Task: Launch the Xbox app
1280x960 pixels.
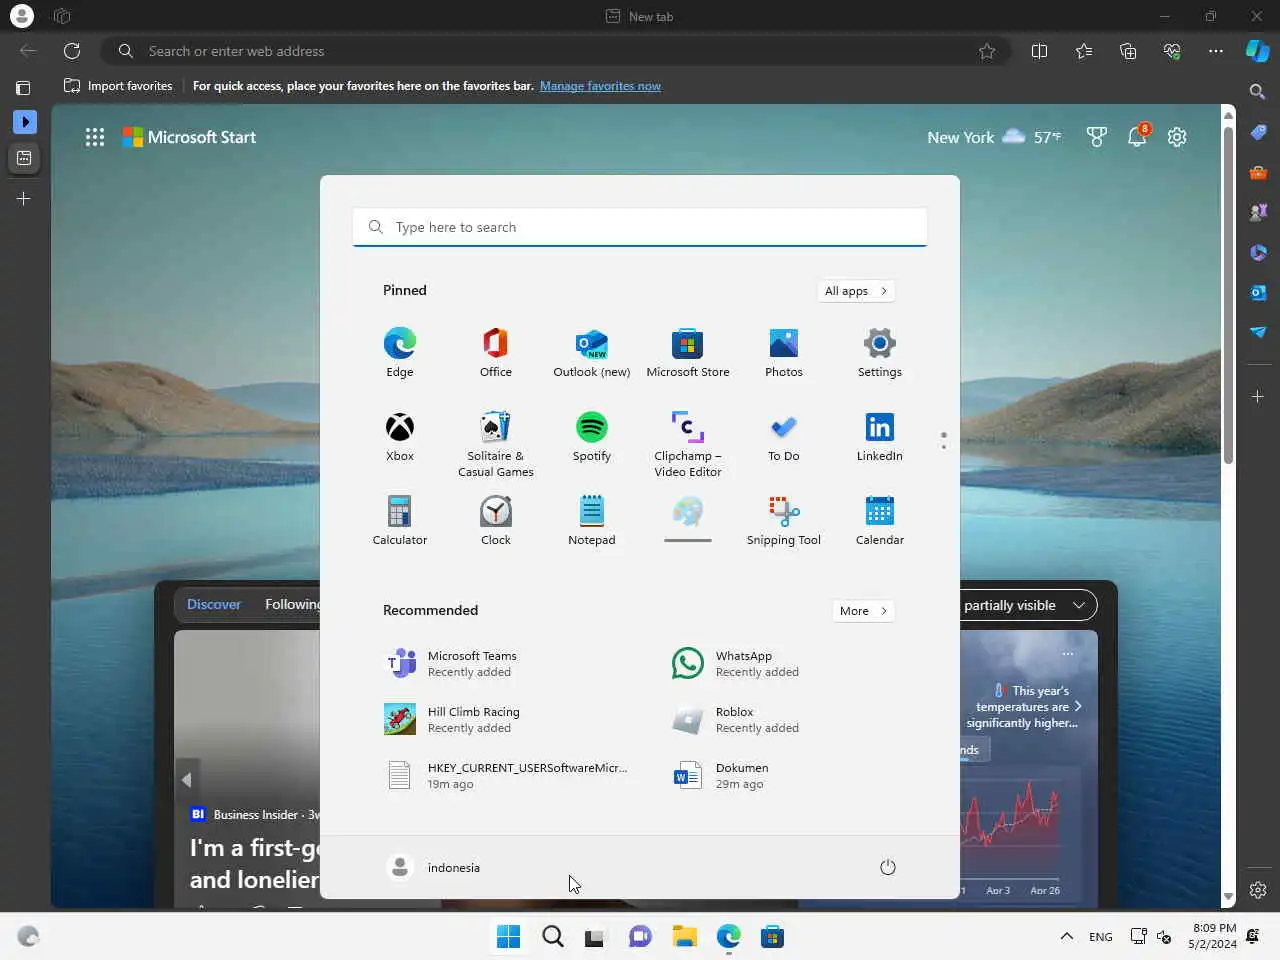Action: (x=400, y=437)
